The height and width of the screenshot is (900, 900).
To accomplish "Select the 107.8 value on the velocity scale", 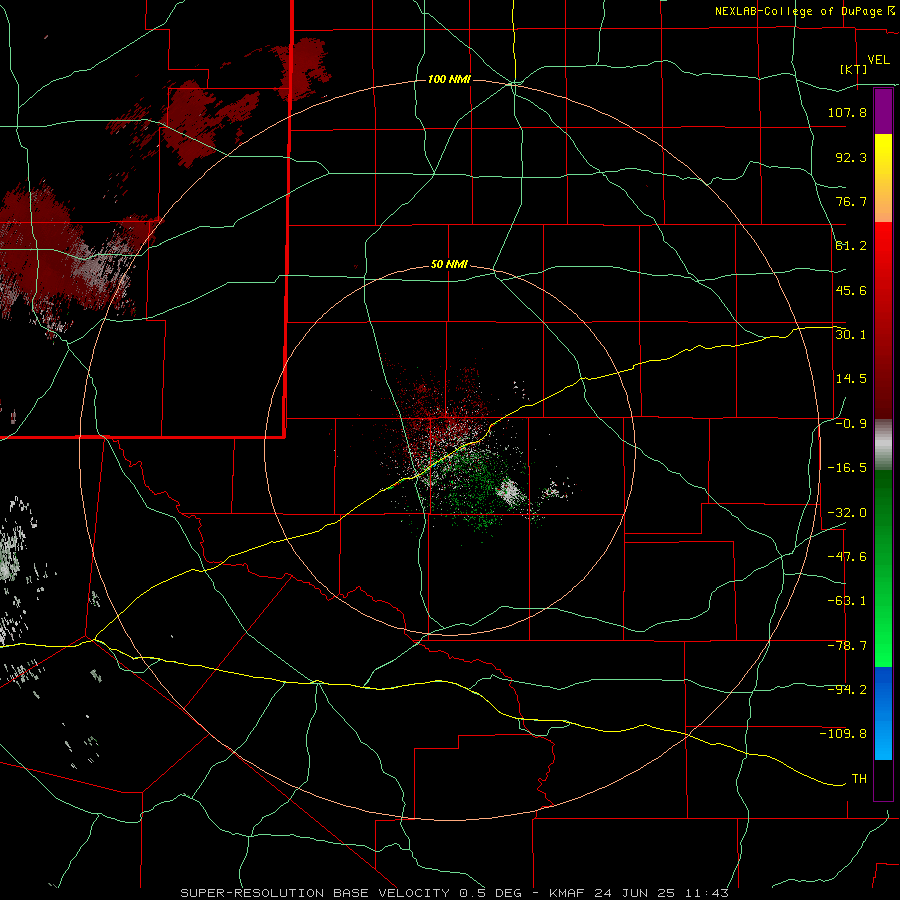I will pyautogui.click(x=847, y=112).
